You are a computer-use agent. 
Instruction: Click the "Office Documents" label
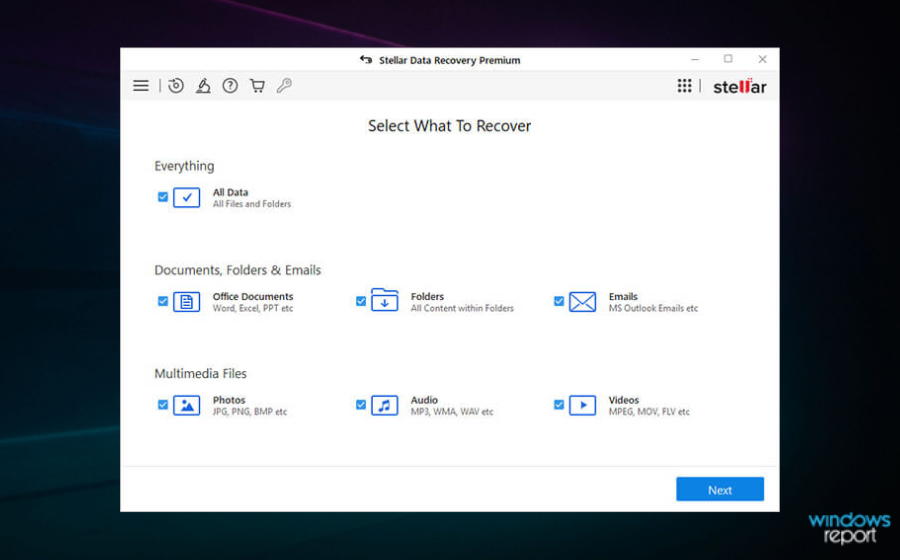pyautogui.click(x=253, y=297)
